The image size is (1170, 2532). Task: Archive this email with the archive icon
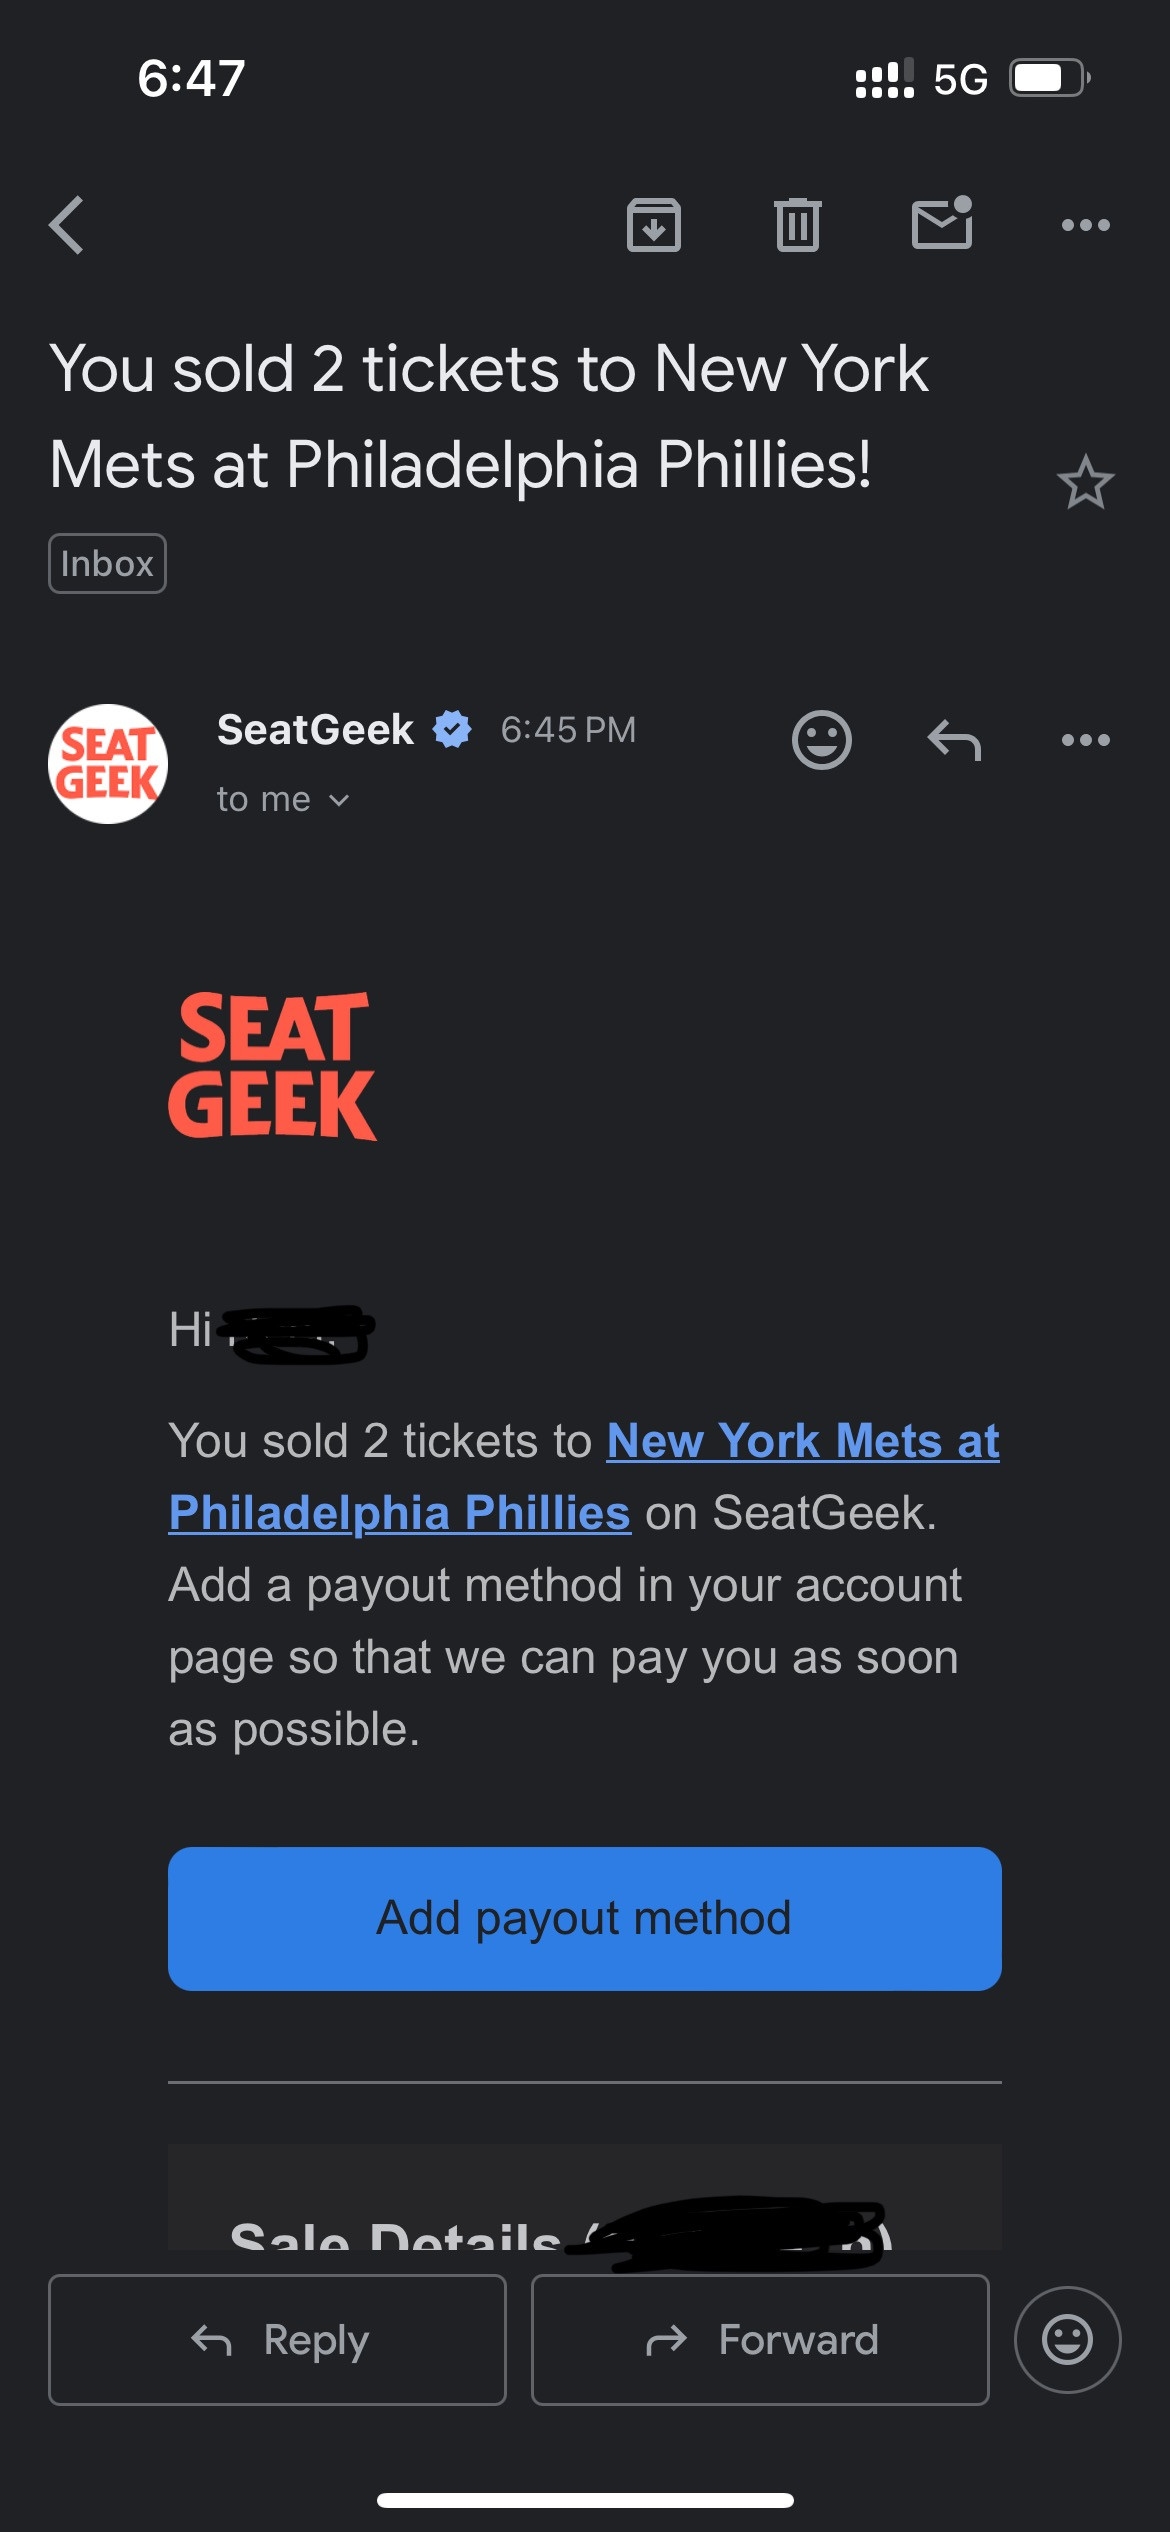653,225
